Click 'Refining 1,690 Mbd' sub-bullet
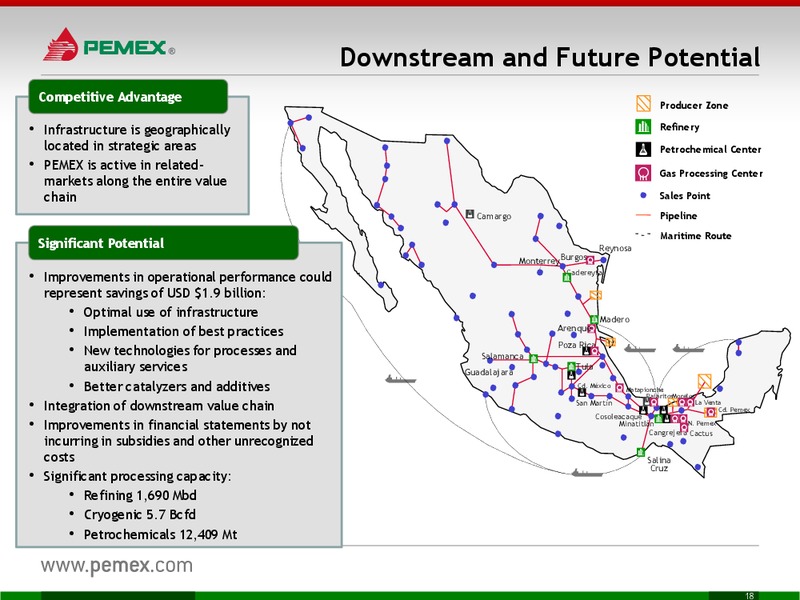Image resolution: width=800 pixels, height=600 pixels. 140,495
